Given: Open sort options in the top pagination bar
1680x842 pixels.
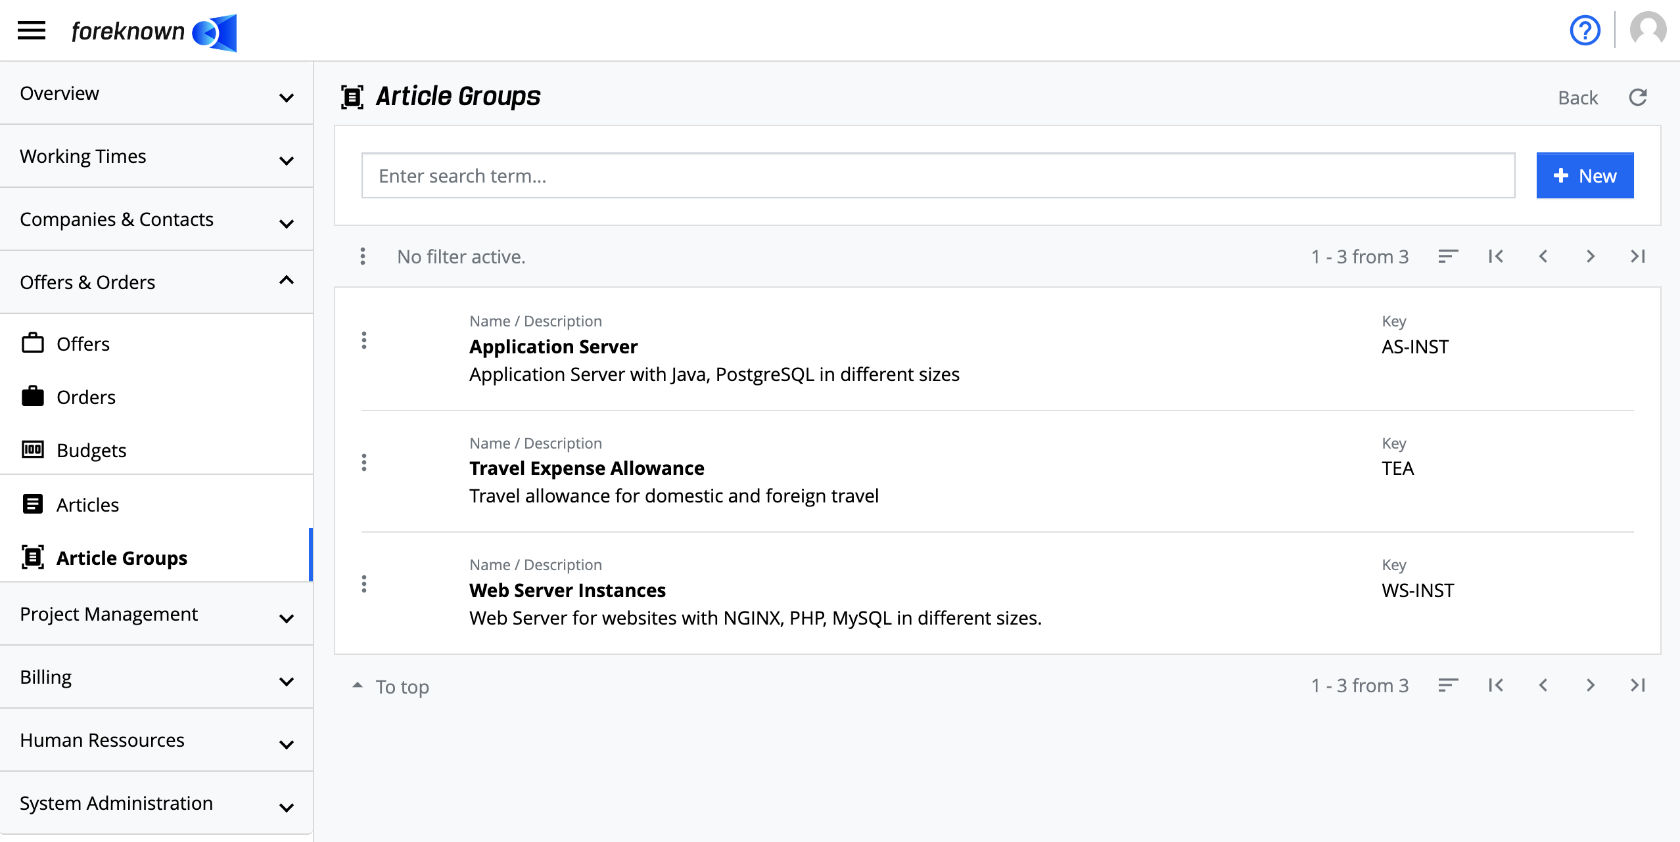Looking at the screenshot, I should [1448, 257].
